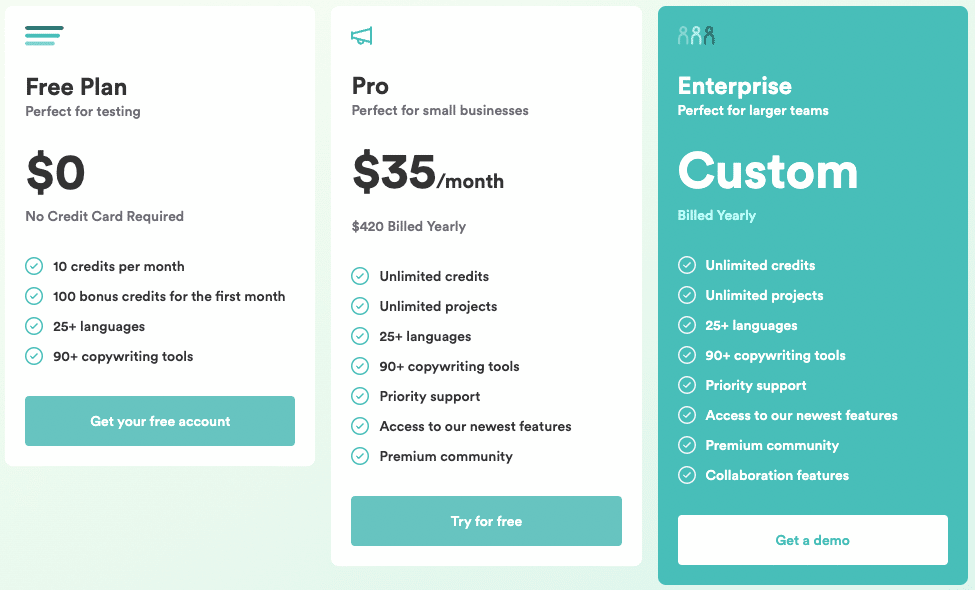Click the Enterprise team people icon
This screenshot has height=590, width=975.
pos(696,35)
